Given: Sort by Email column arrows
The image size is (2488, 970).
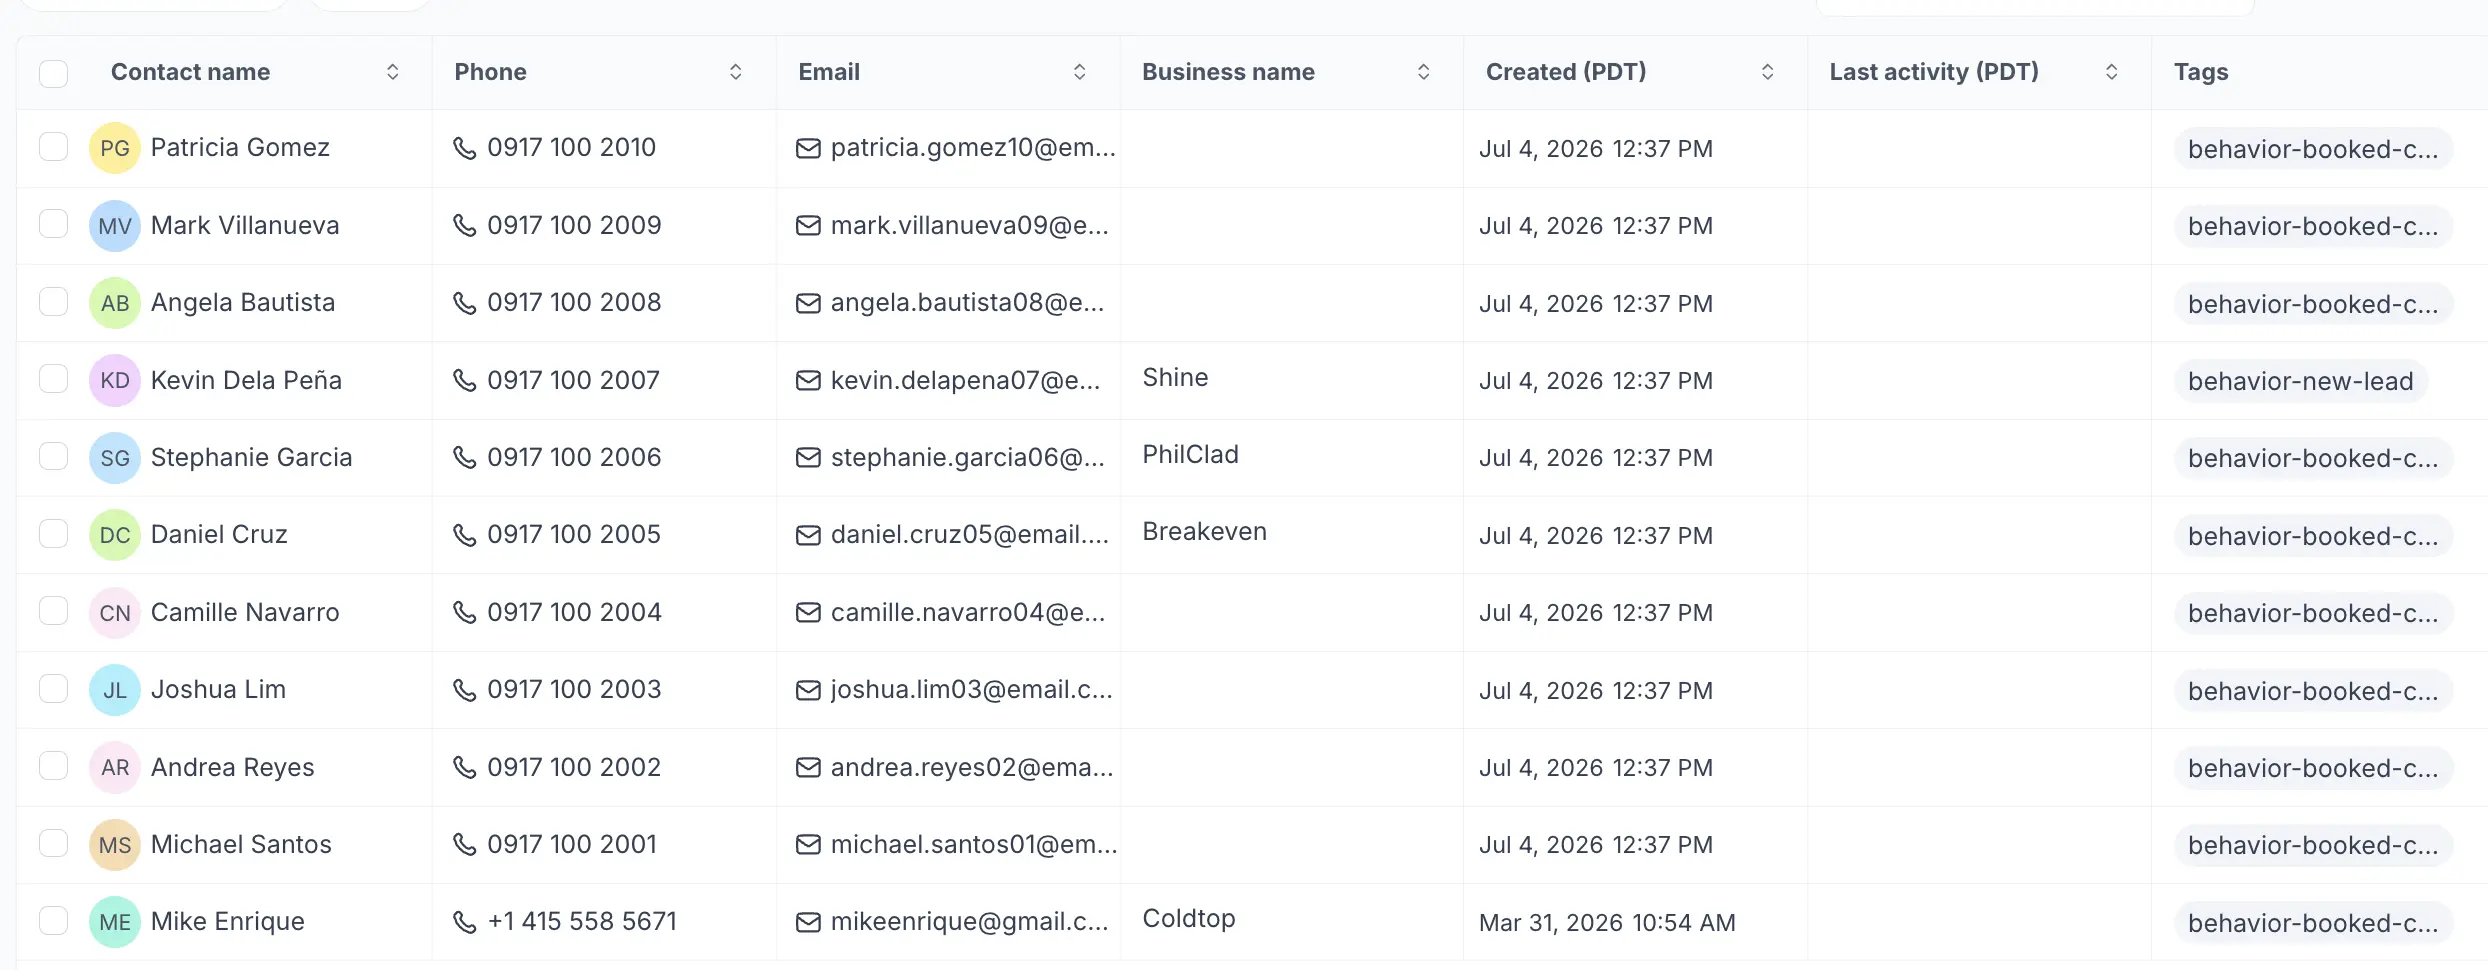Looking at the screenshot, I should (x=1080, y=72).
